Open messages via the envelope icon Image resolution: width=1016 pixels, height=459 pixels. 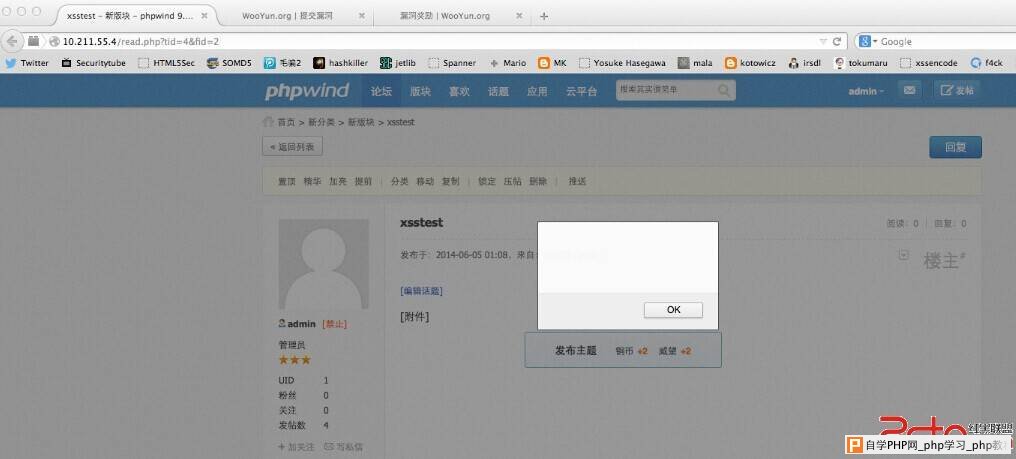pos(909,91)
